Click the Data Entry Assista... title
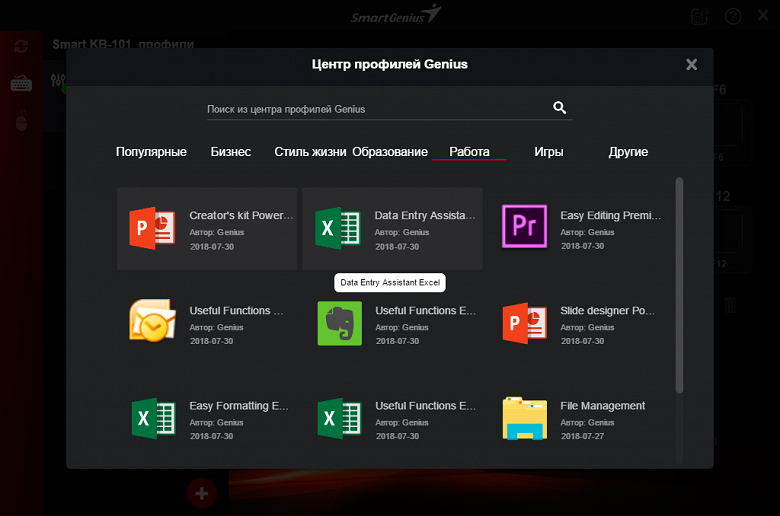The width and height of the screenshot is (780, 516). click(425, 215)
